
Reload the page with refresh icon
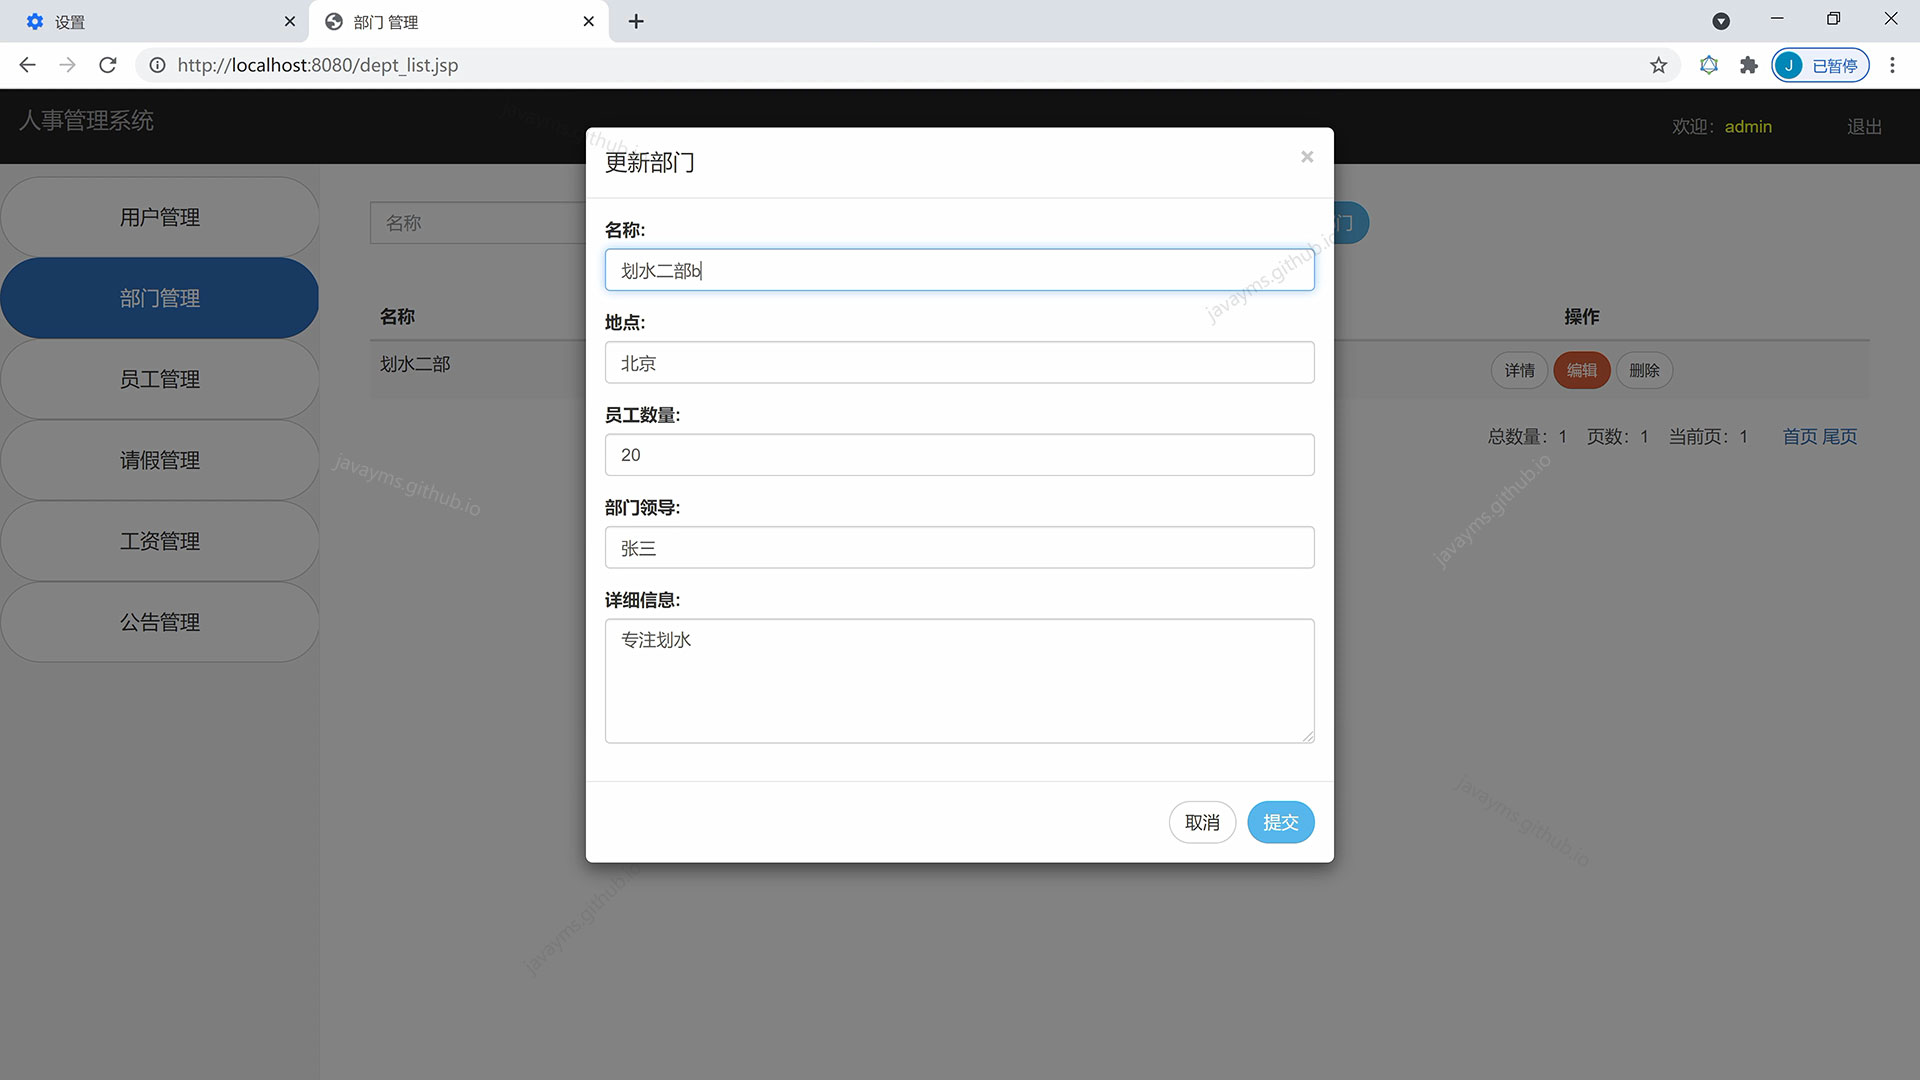coord(108,65)
